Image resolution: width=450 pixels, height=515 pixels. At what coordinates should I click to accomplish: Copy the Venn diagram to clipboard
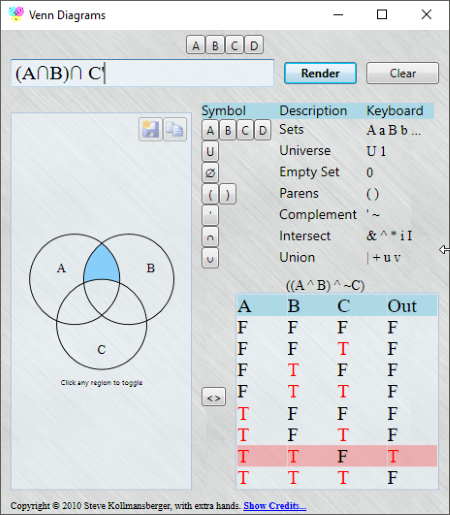(175, 130)
